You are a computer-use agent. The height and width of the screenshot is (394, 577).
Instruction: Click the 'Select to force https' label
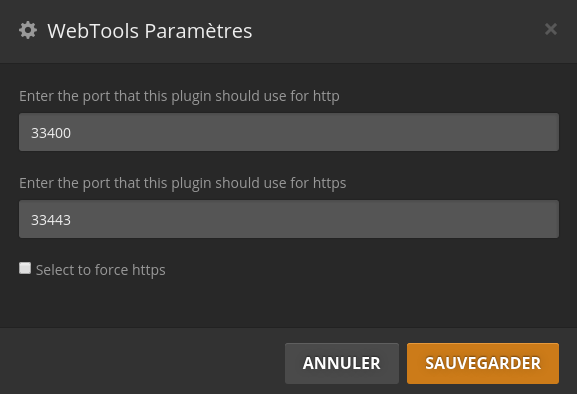100,270
